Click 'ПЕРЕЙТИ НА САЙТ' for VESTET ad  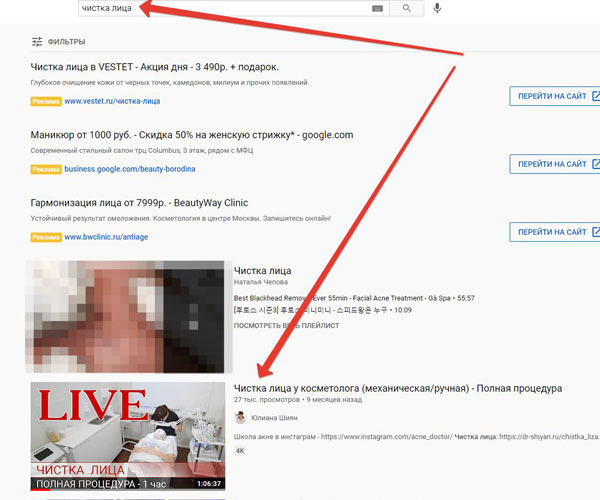(x=554, y=96)
